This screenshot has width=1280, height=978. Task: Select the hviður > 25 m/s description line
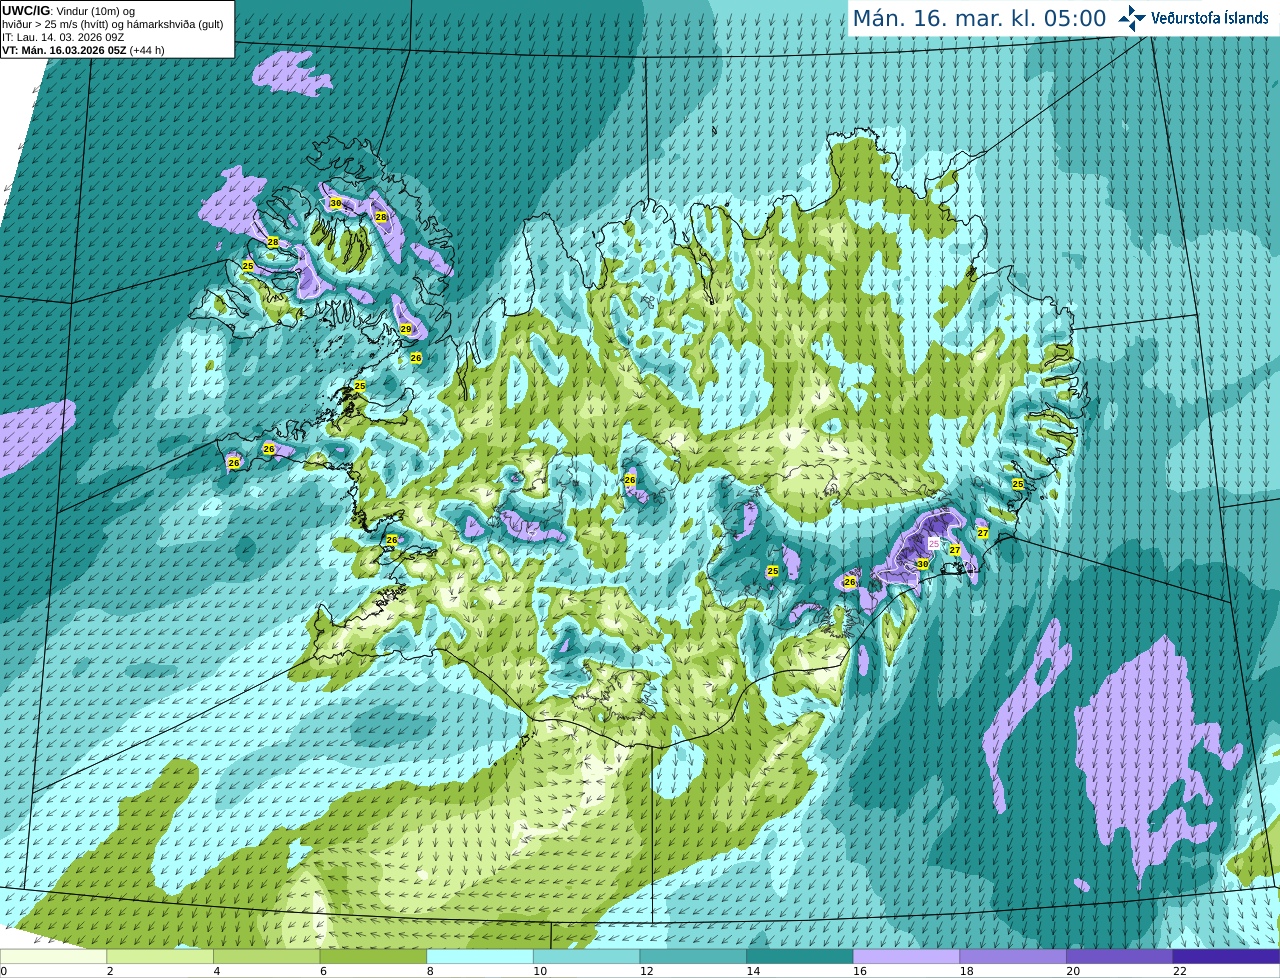click(112, 24)
